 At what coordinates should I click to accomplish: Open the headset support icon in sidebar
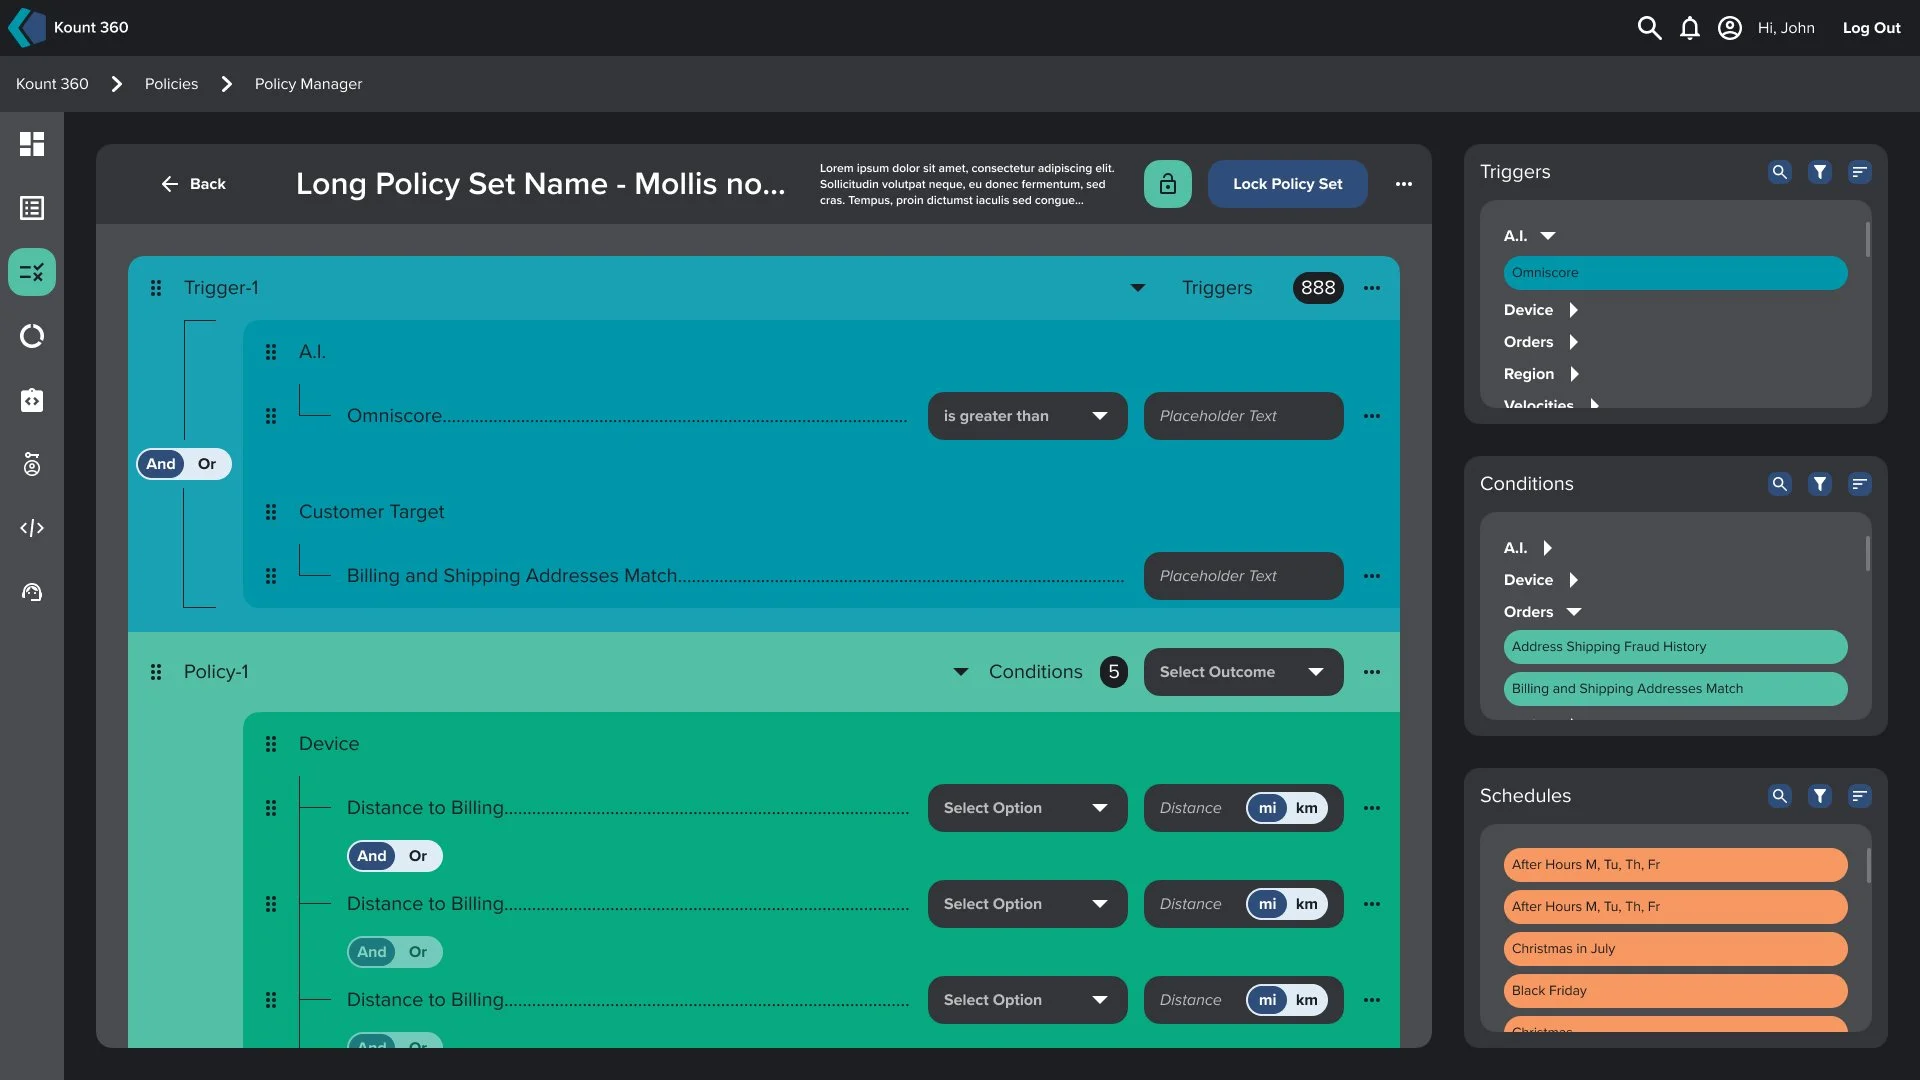32,592
